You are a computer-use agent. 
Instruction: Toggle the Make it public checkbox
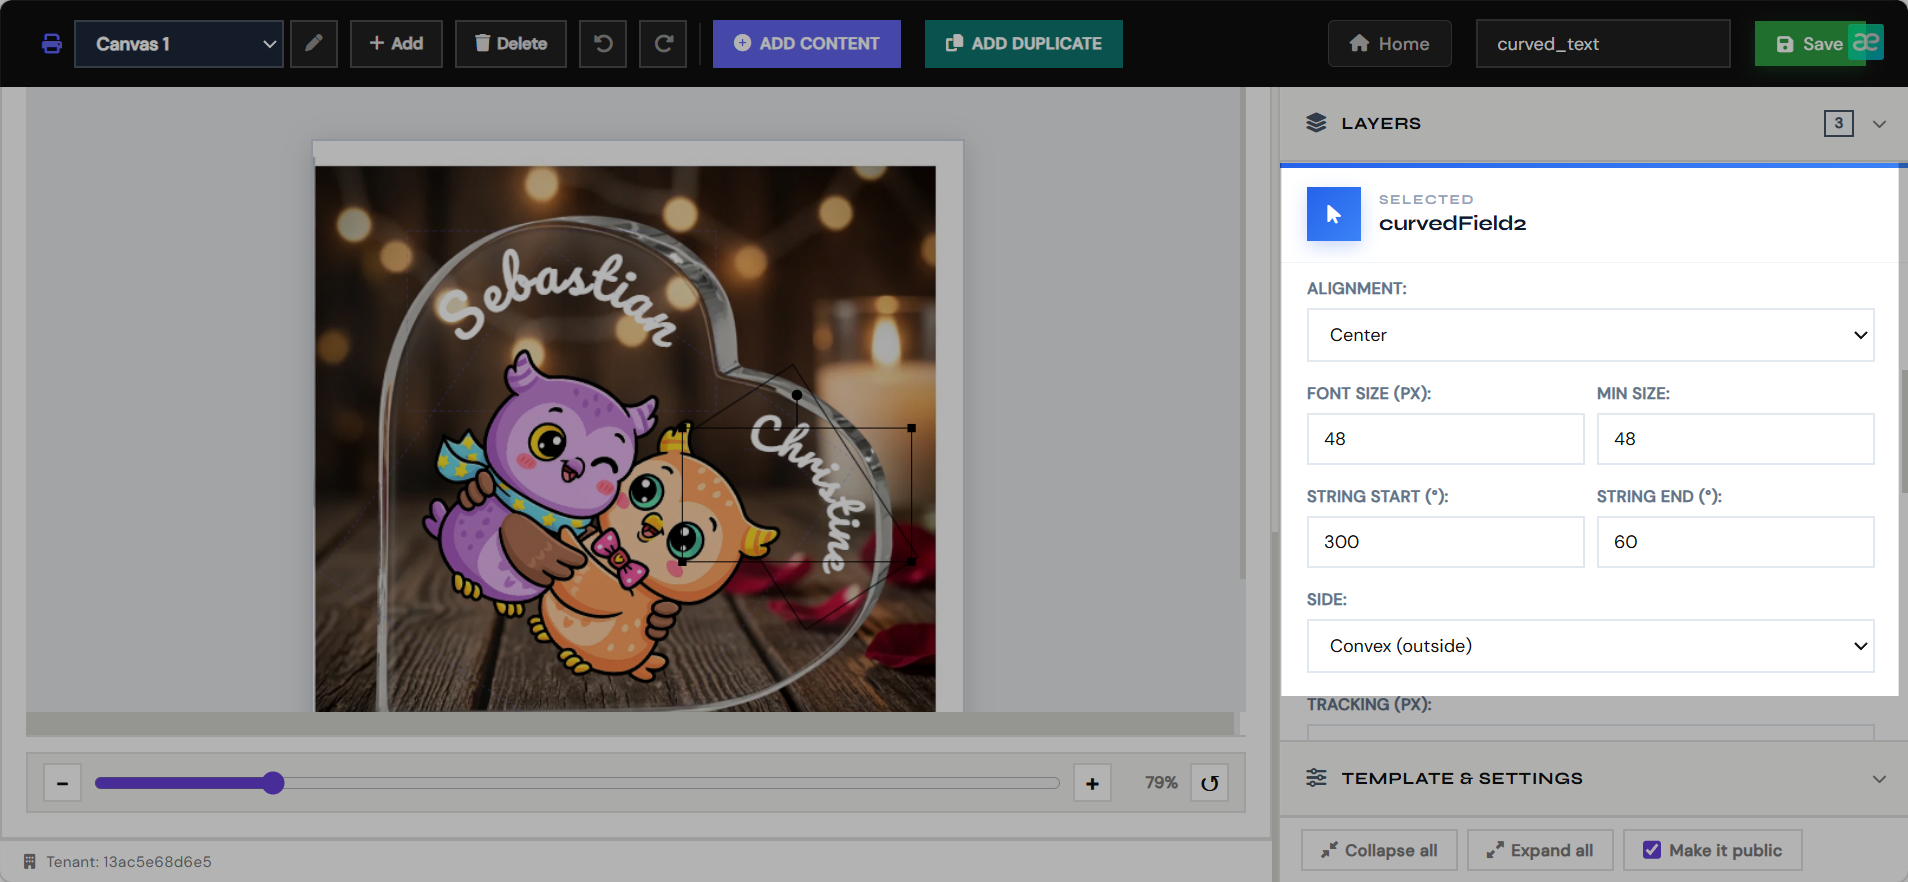tap(1652, 850)
